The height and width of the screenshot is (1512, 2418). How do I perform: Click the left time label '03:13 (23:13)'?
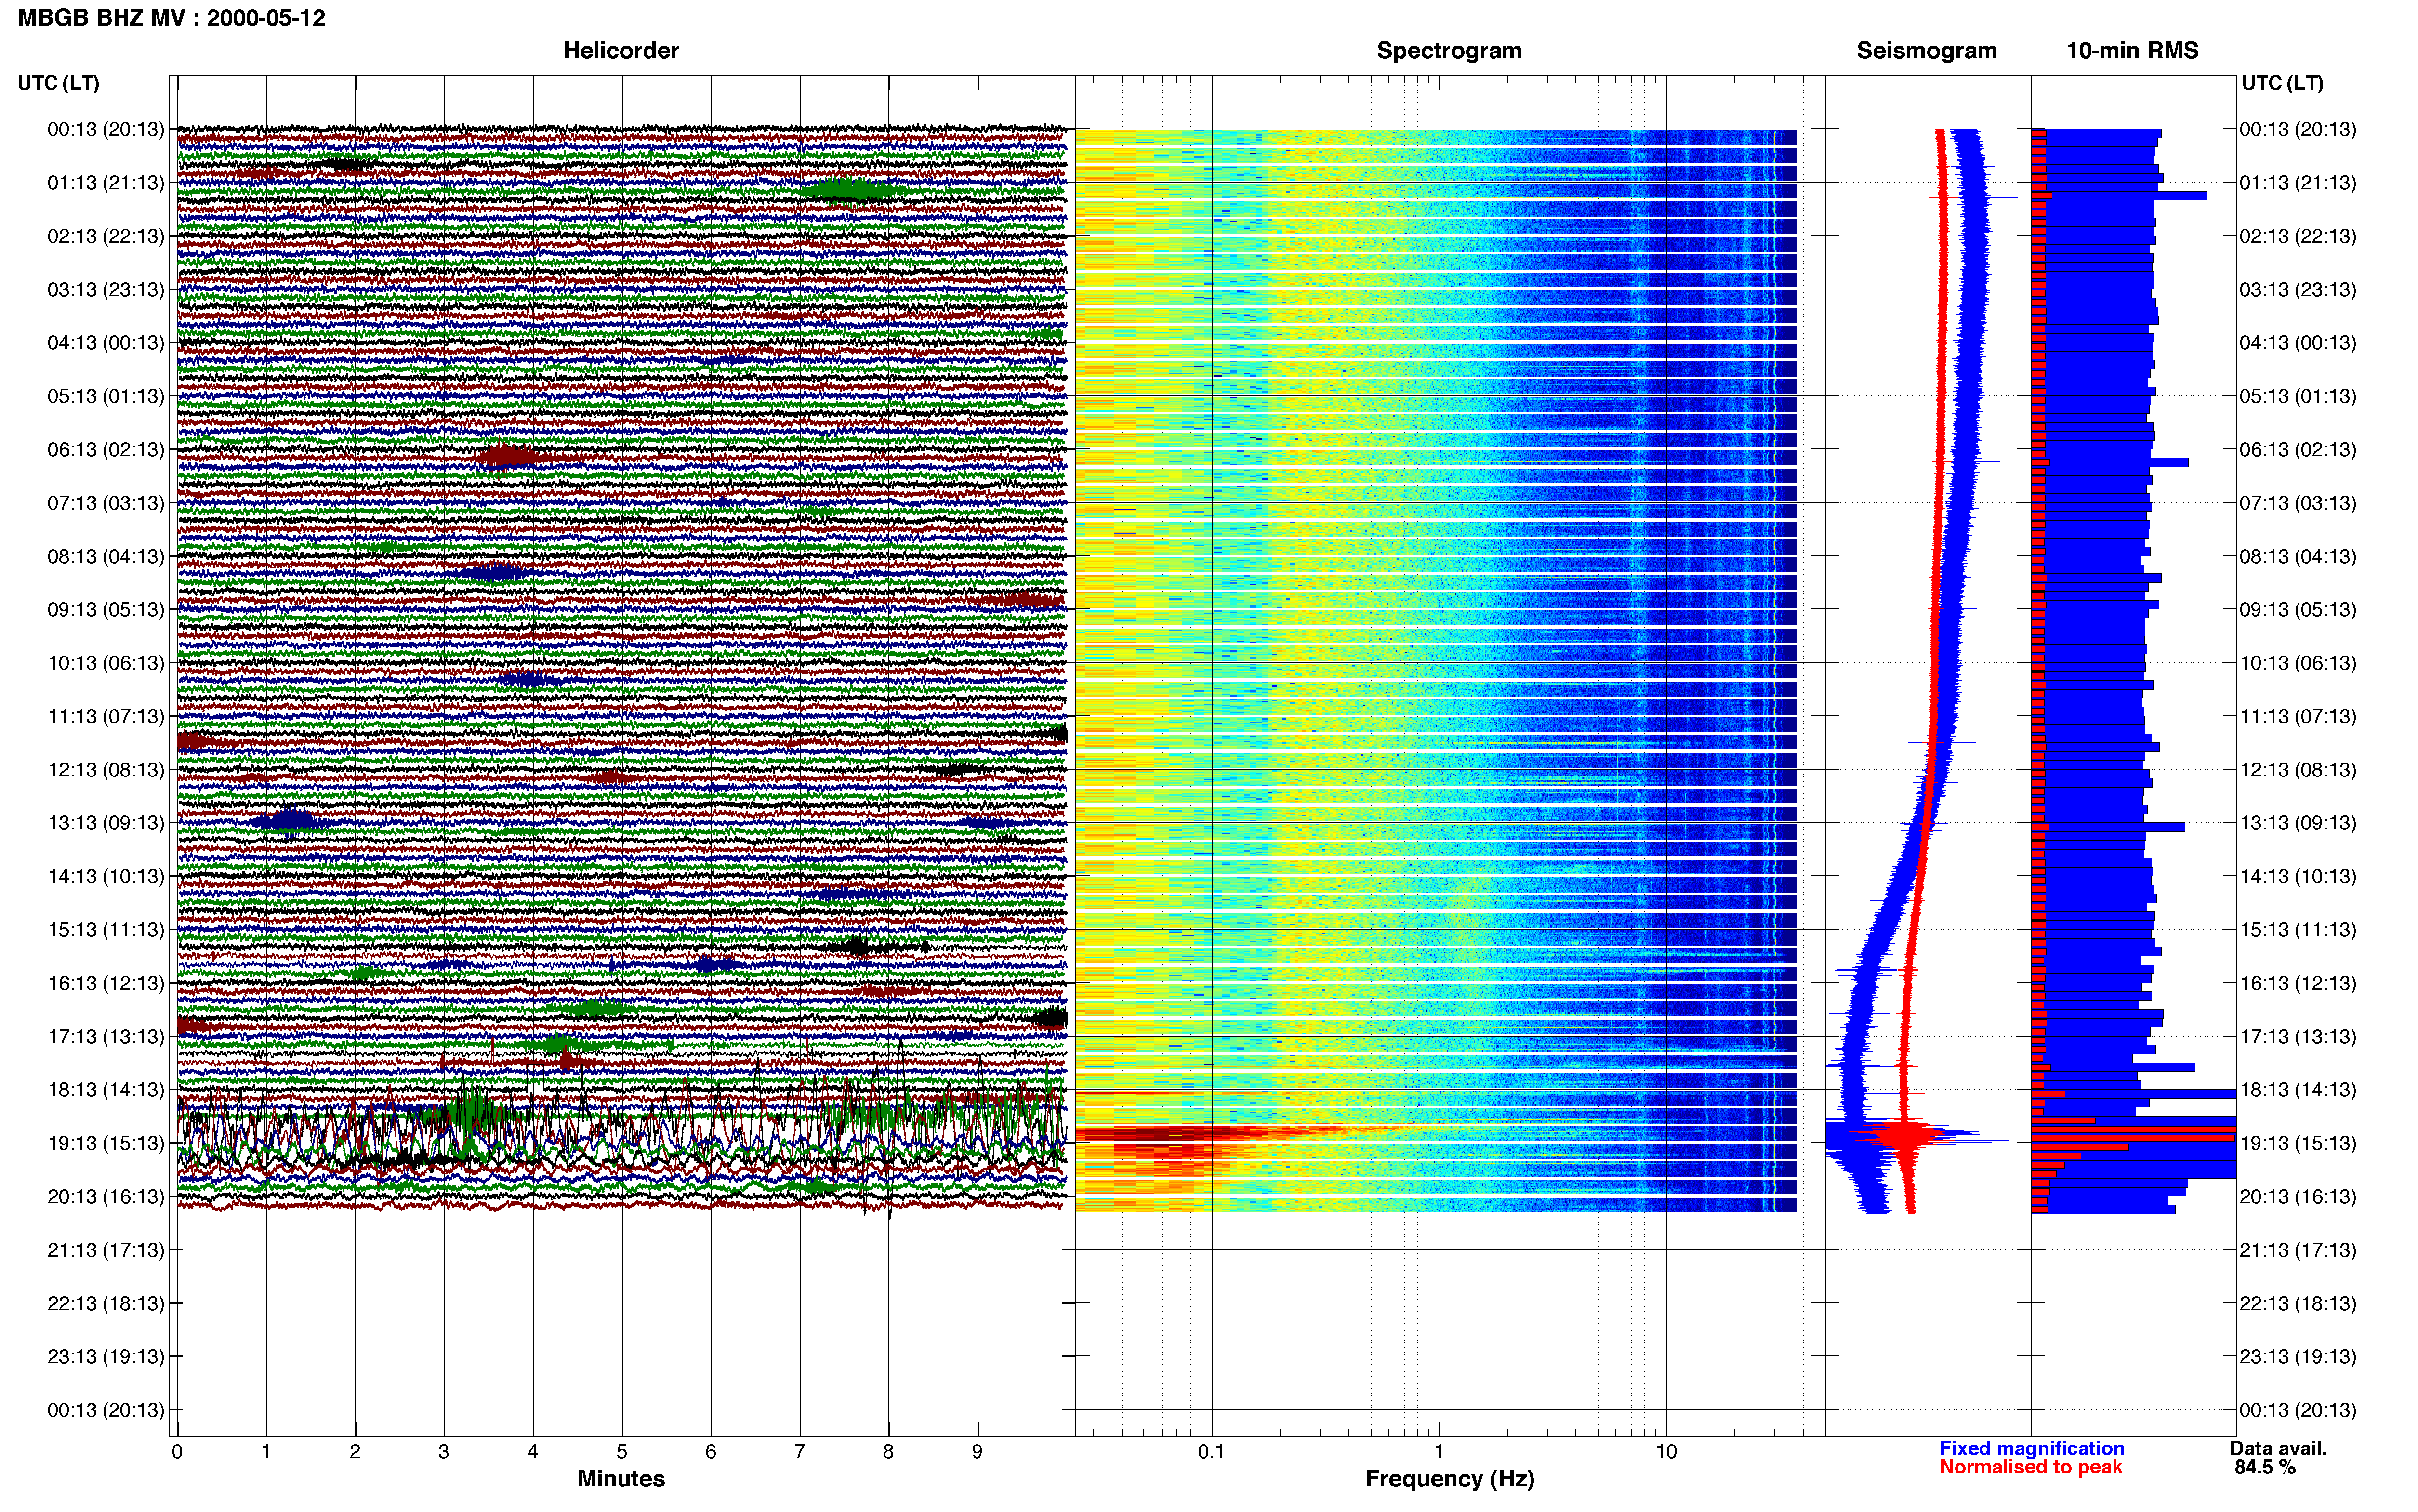point(106,290)
